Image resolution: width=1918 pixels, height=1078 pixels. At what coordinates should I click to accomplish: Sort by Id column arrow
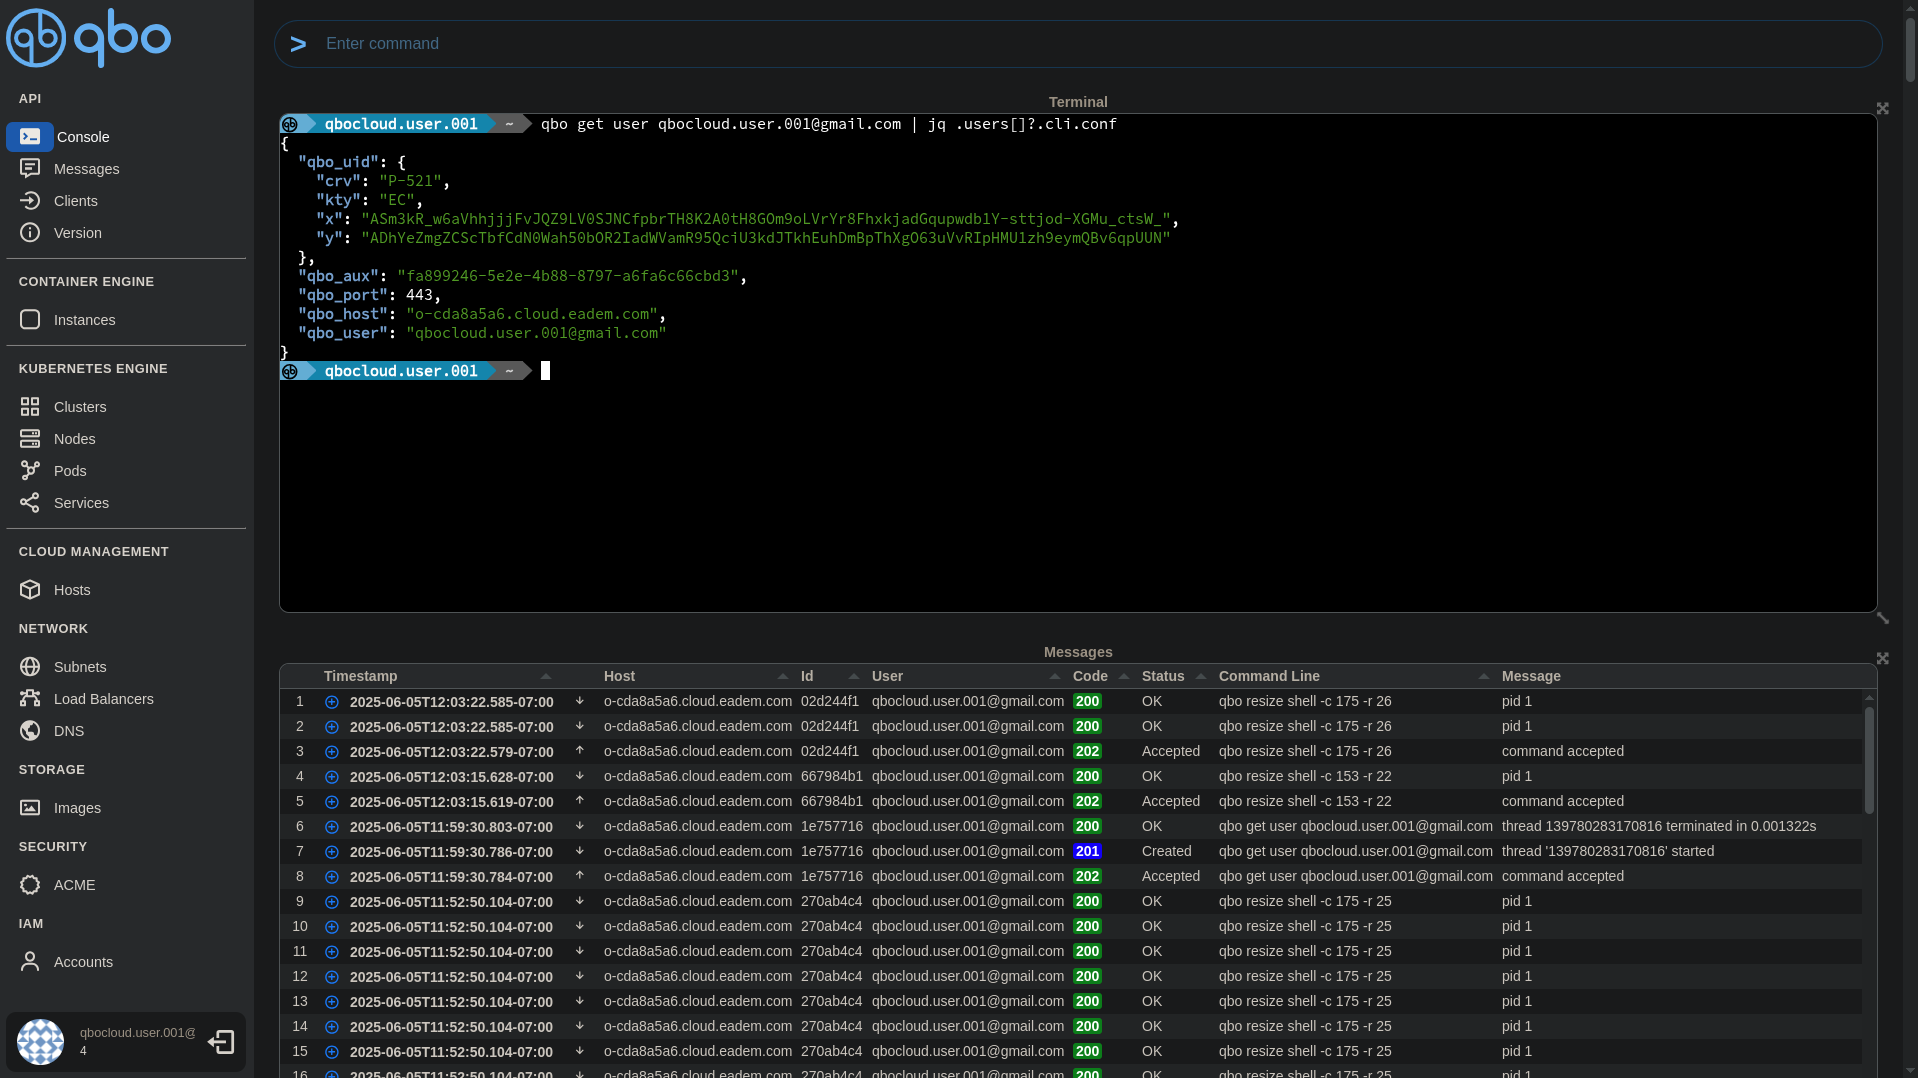(x=854, y=676)
